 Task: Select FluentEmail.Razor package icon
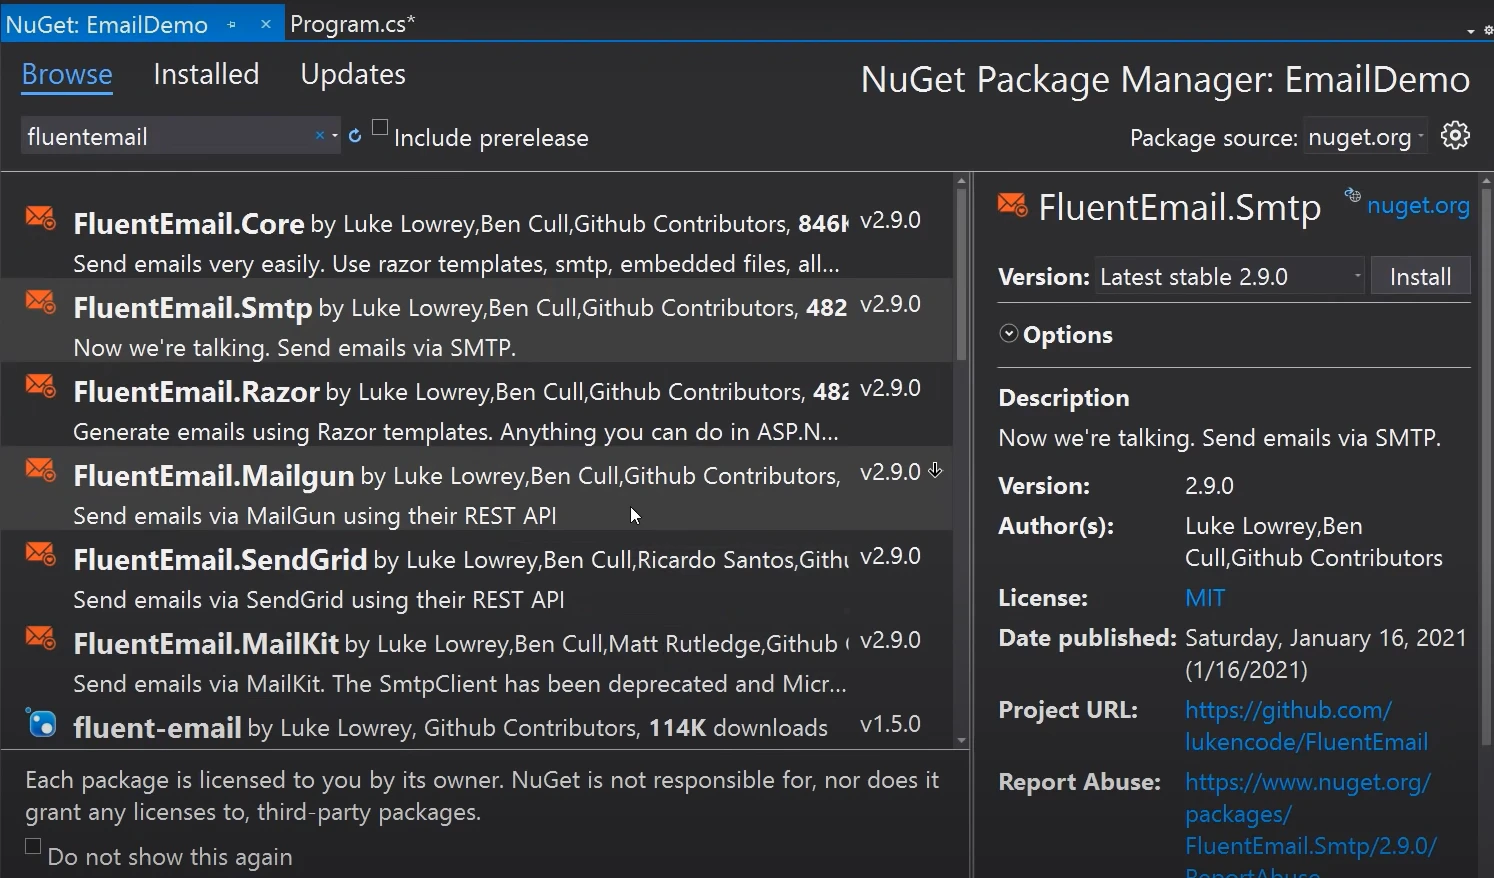click(x=40, y=385)
